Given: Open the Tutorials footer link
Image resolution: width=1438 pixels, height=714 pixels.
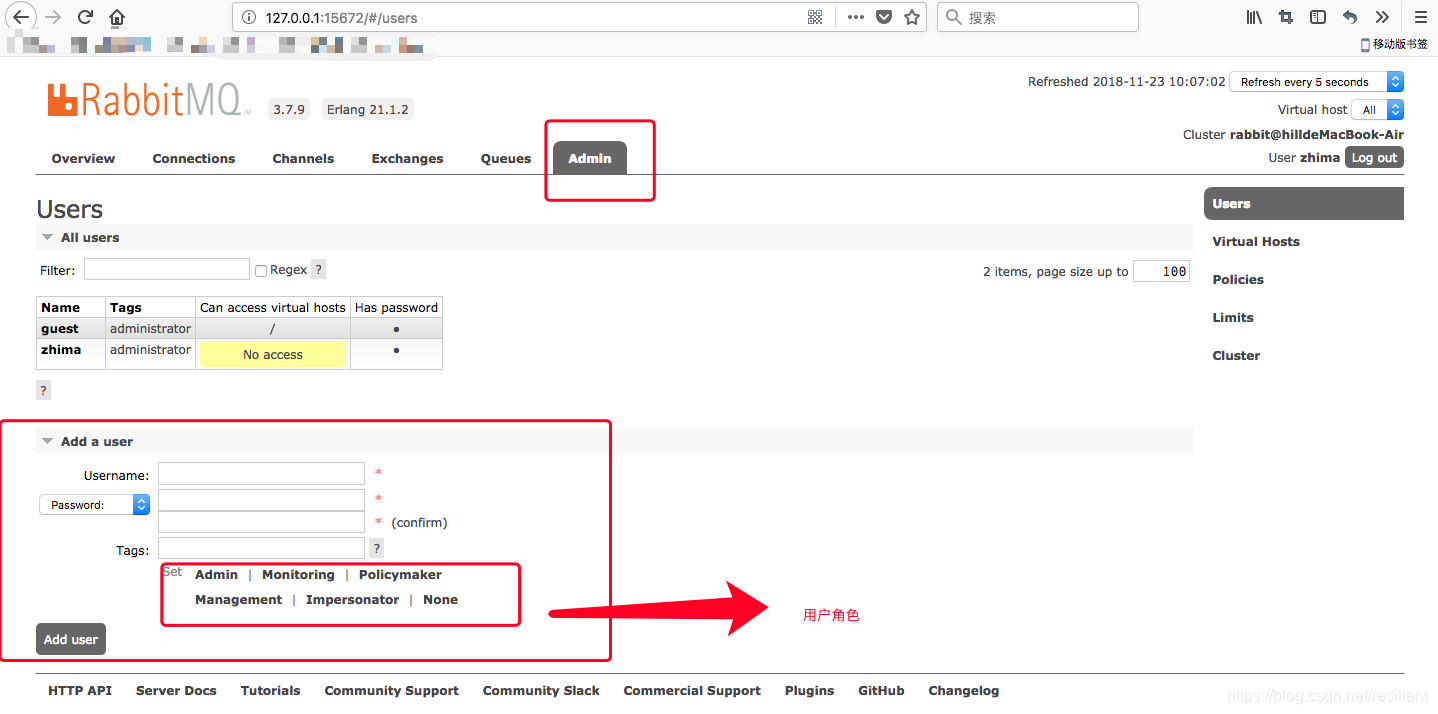Looking at the screenshot, I should [270, 690].
